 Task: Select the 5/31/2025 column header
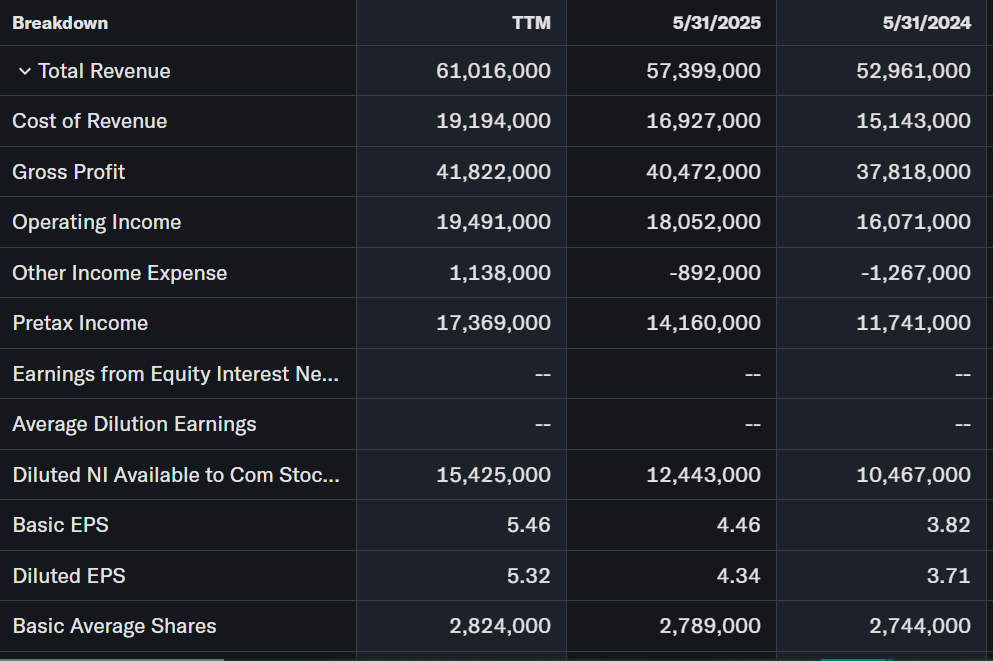(x=716, y=23)
